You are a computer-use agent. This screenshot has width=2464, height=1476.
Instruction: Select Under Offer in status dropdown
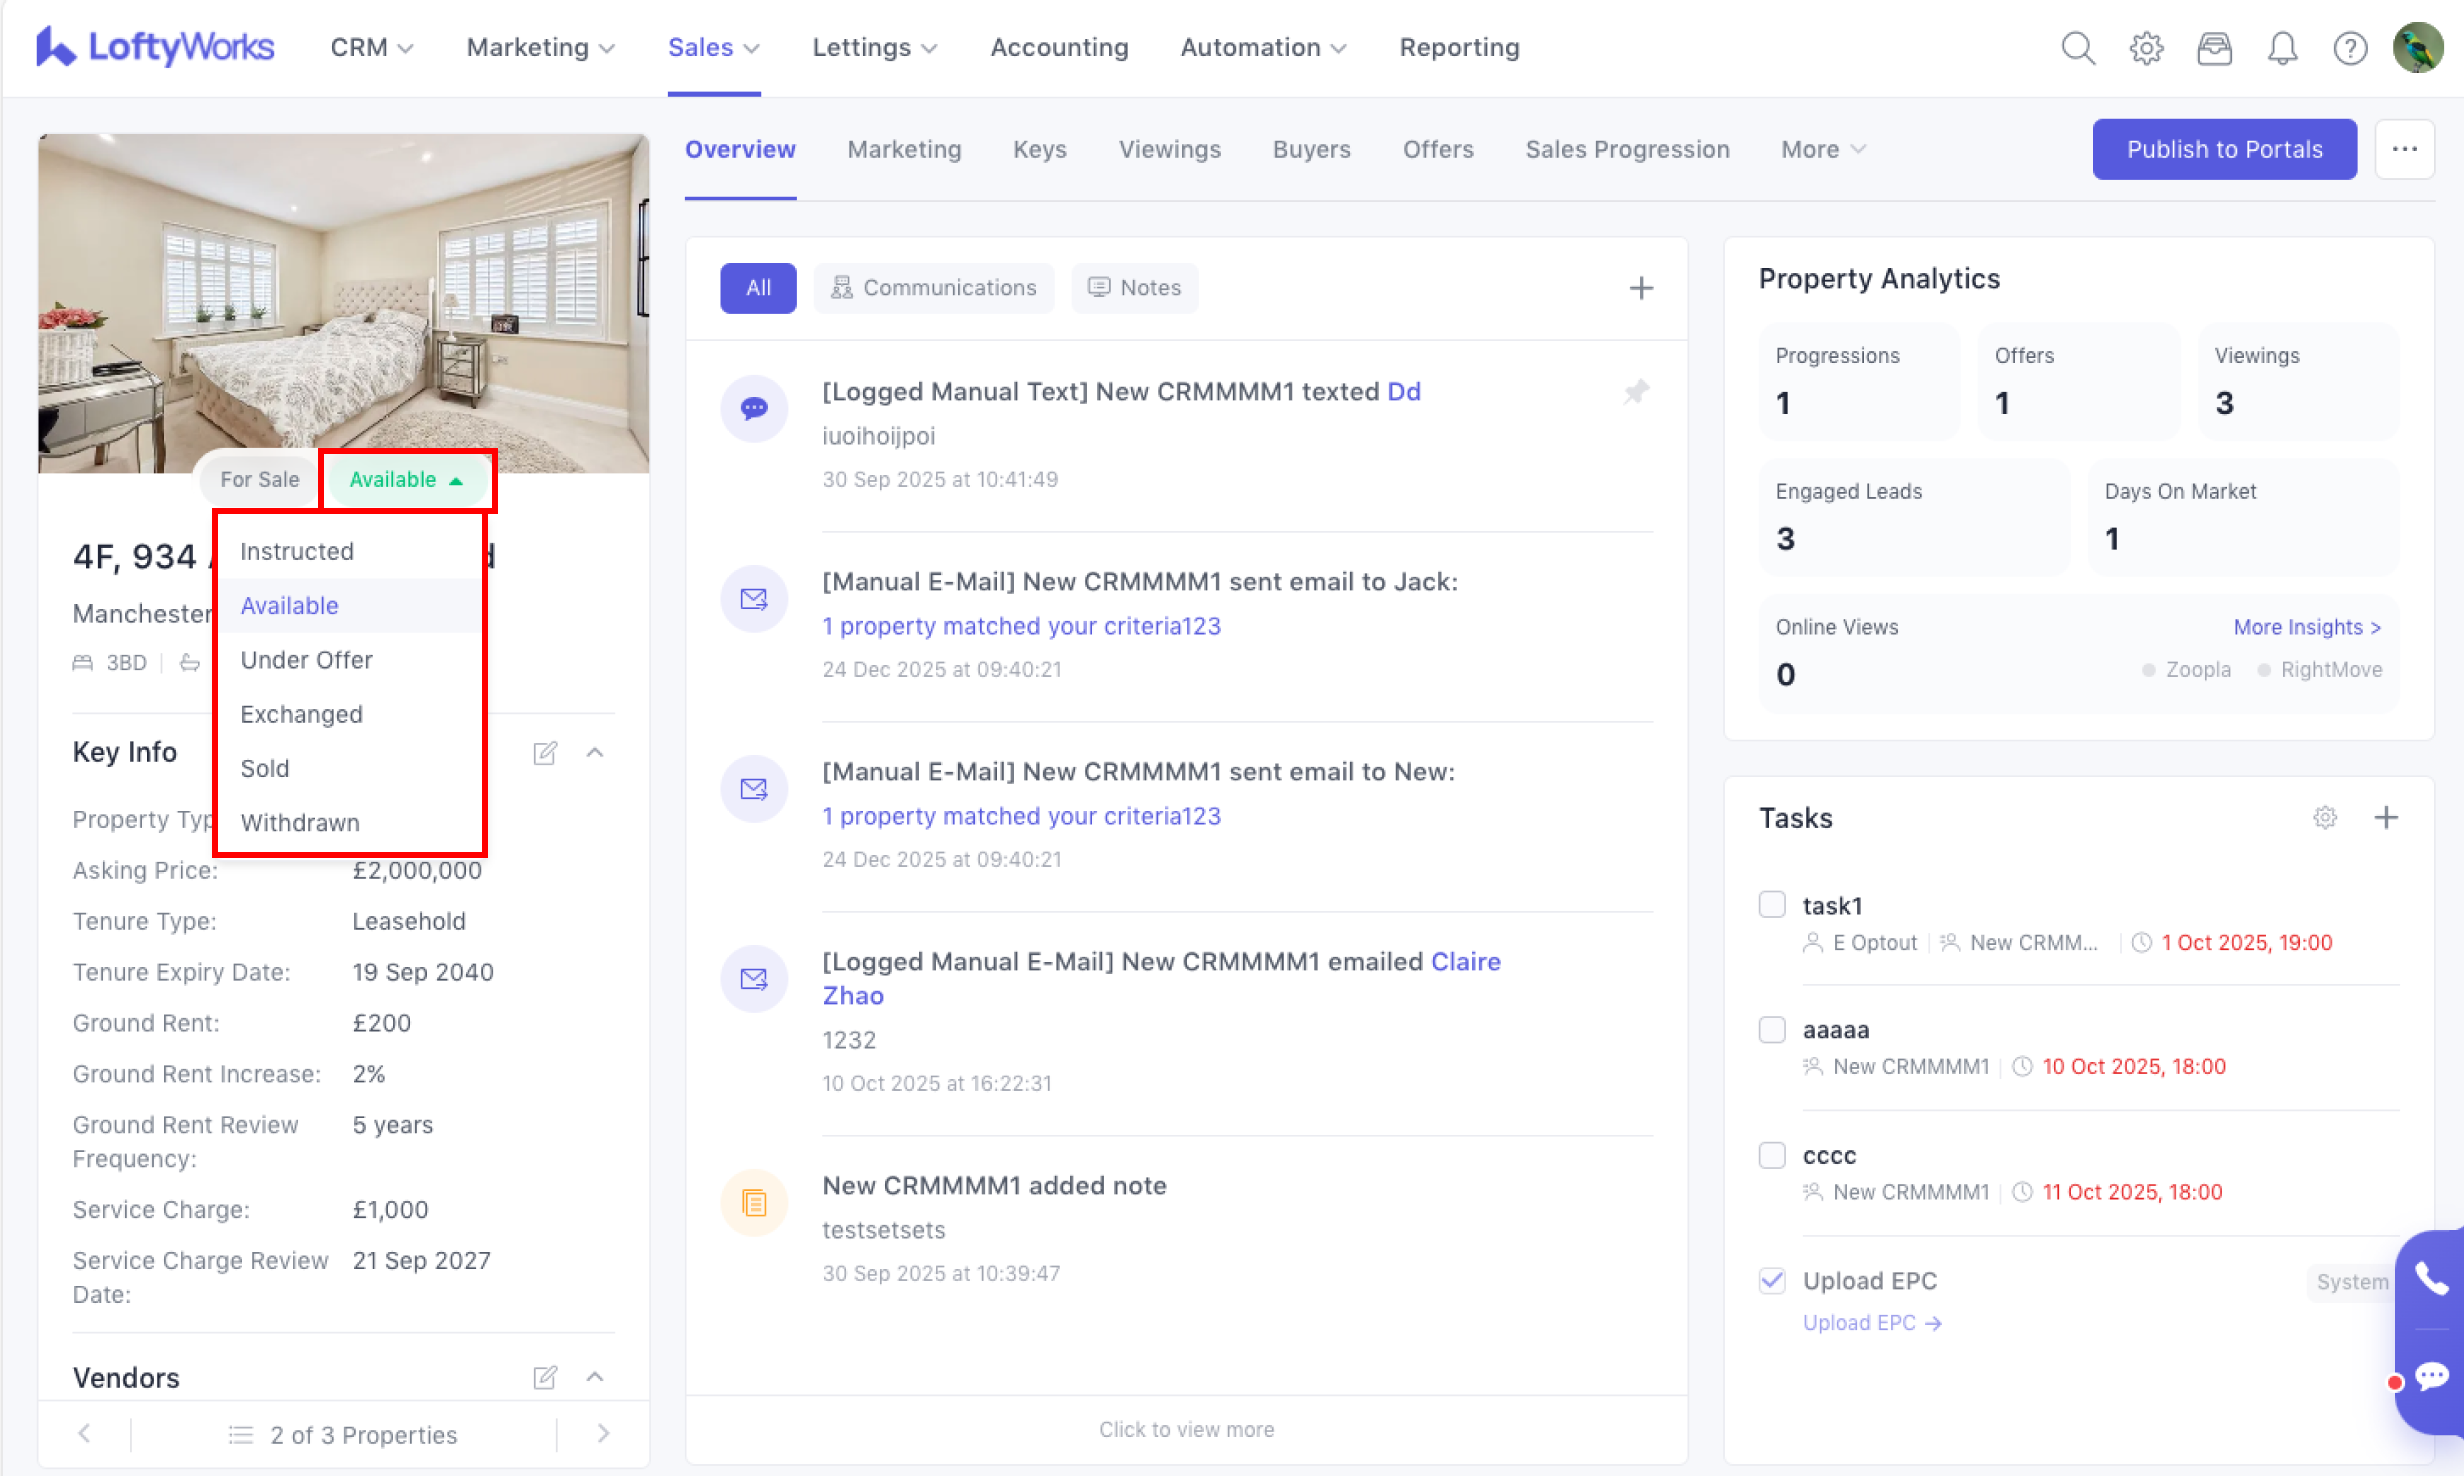coord(306,660)
